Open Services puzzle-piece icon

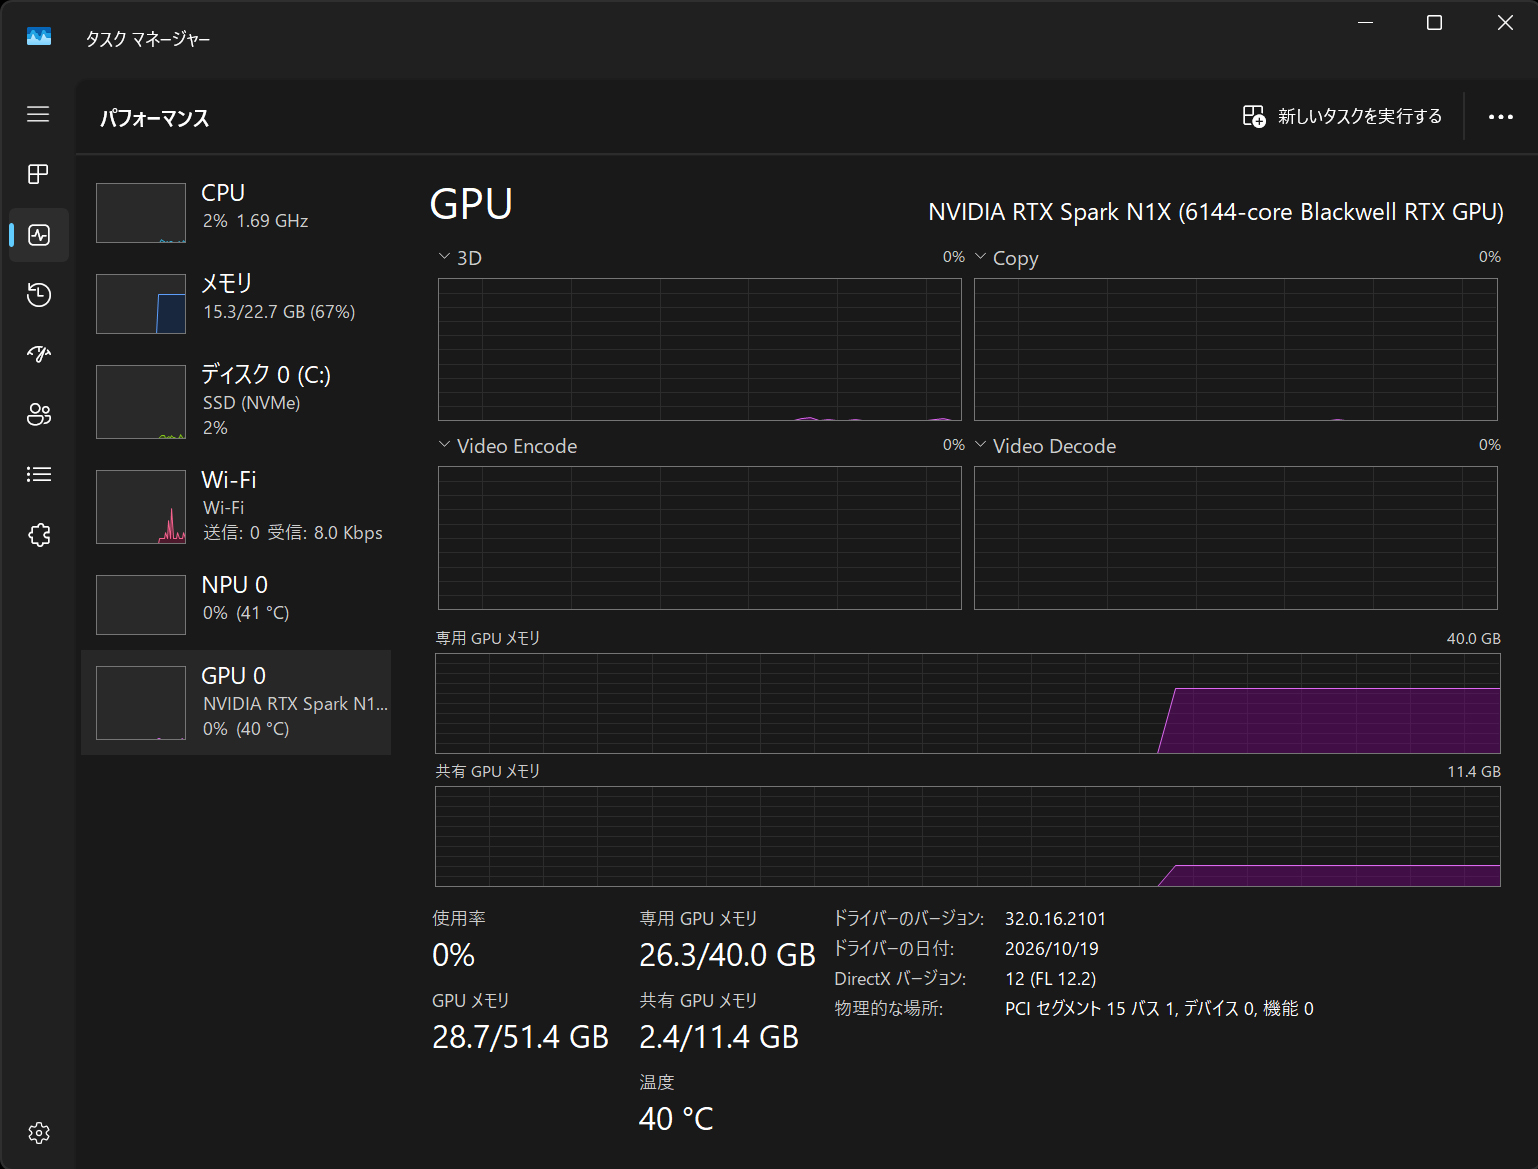coord(39,535)
